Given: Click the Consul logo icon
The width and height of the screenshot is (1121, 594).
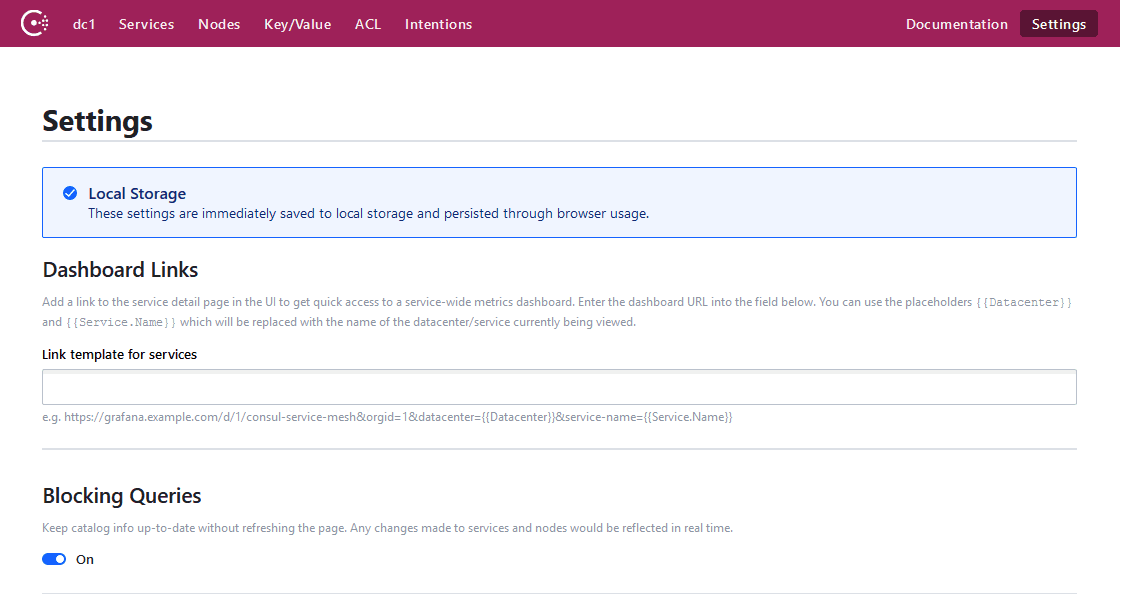Looking at the screenshot, I should pos(34,21).
